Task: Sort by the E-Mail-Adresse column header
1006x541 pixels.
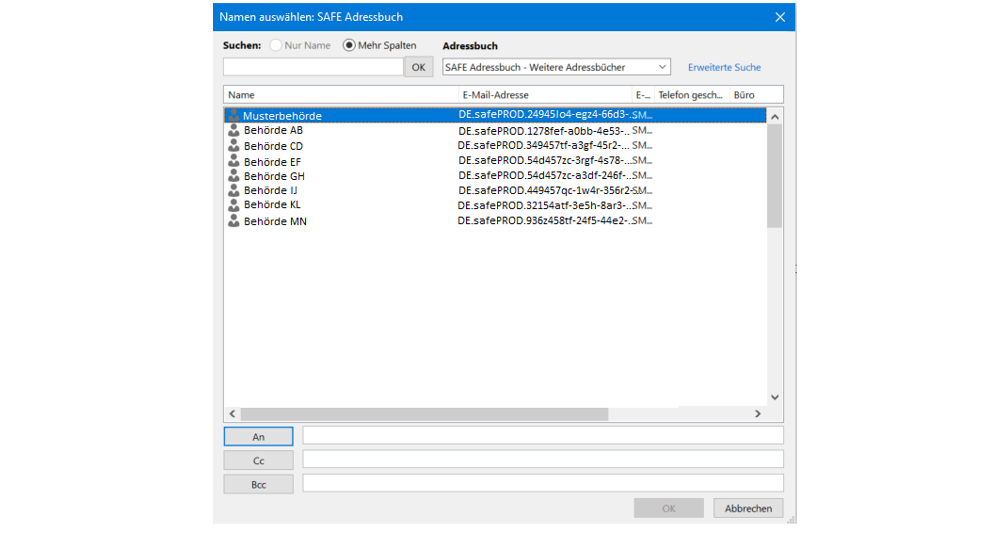Action: point(543,95)
